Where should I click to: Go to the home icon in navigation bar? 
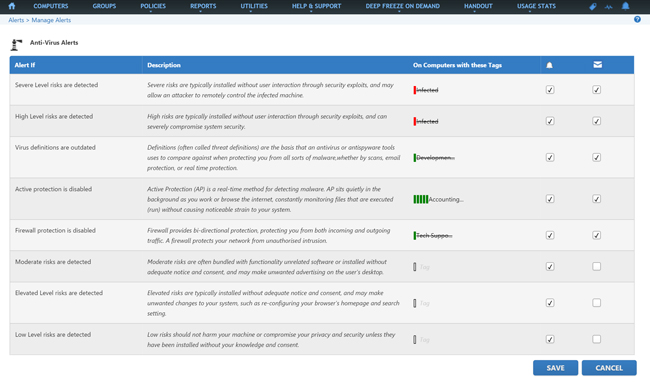(x=12, y=6)
